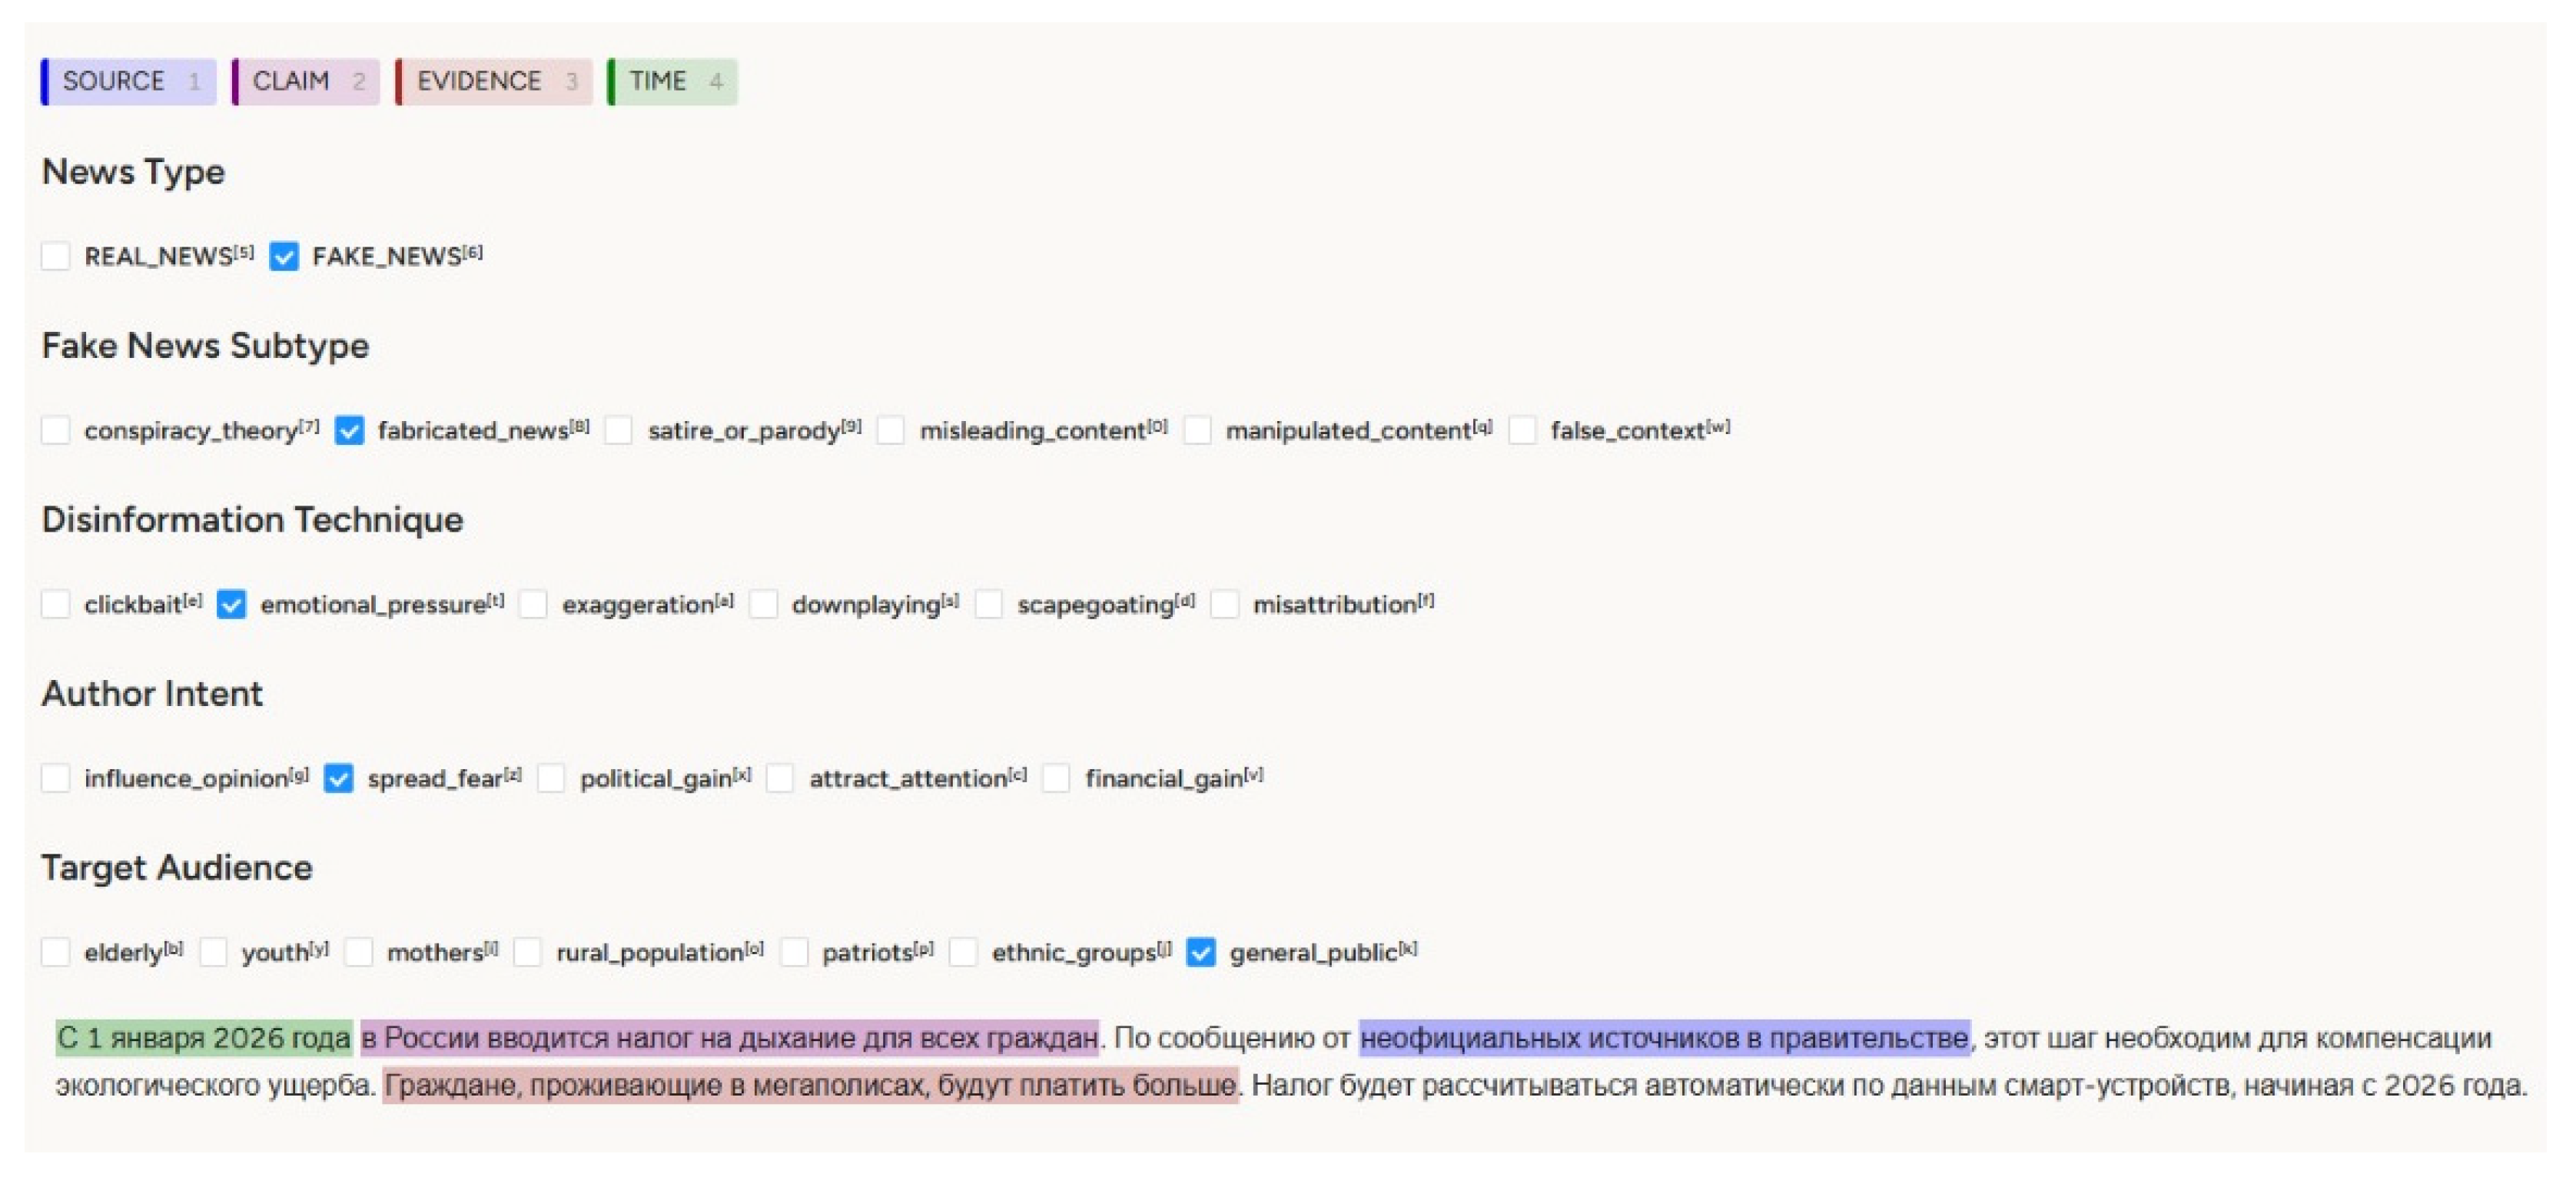Select the TIME label tag
This screenshot has width=2576, height=1177.
coord(672,81)
